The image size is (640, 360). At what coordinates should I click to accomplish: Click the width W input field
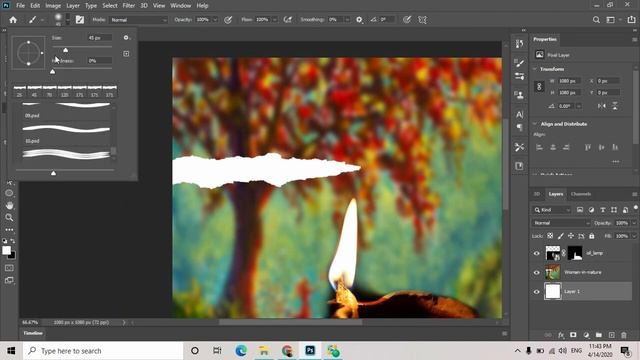[x=569, y=81]
